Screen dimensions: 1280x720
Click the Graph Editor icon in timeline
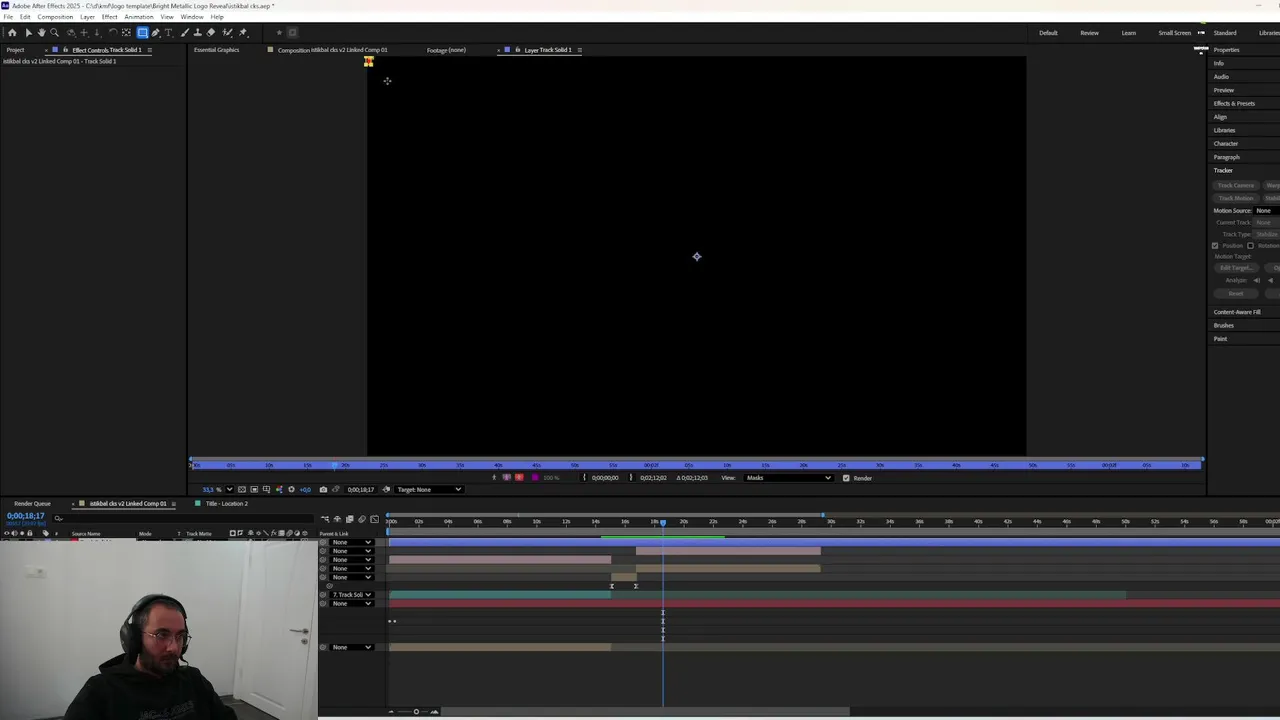pos(374,519)
